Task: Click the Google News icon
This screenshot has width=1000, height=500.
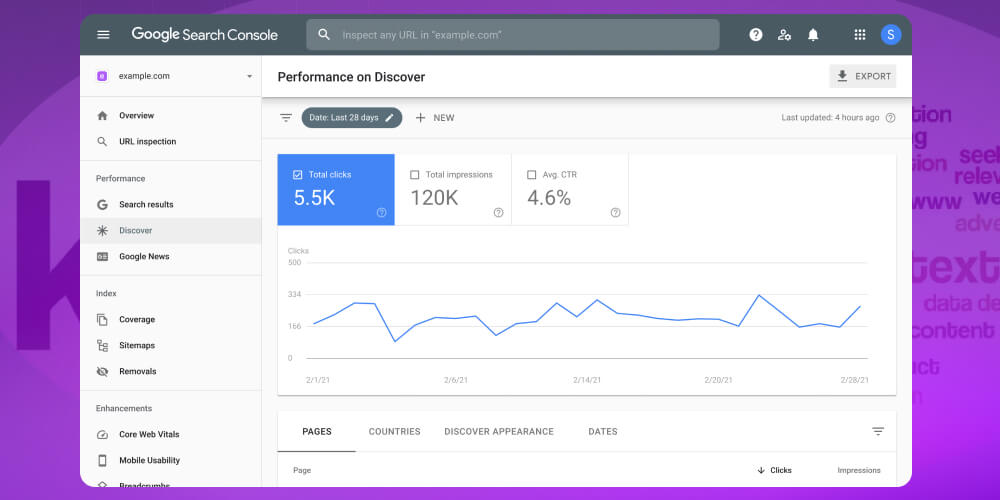Action: tap(102, 256)
